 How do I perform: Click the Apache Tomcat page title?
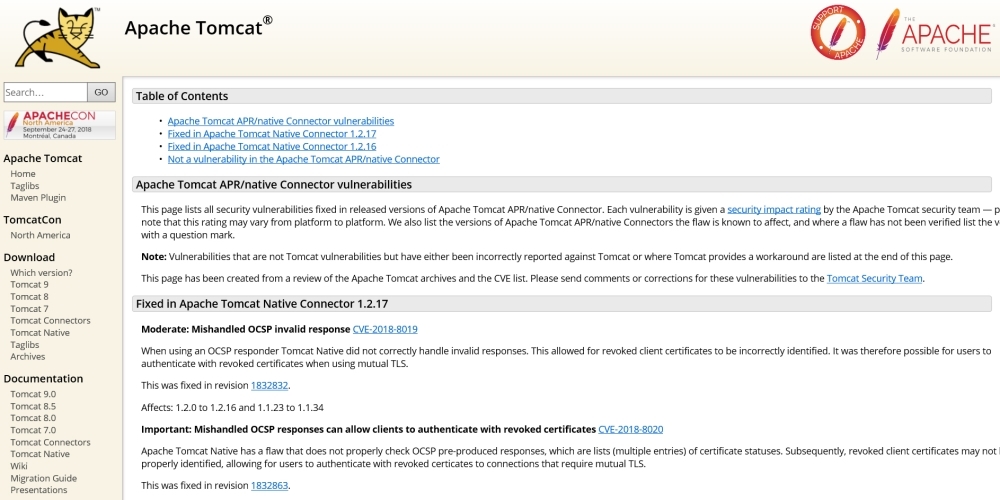(x=198, y=27)
